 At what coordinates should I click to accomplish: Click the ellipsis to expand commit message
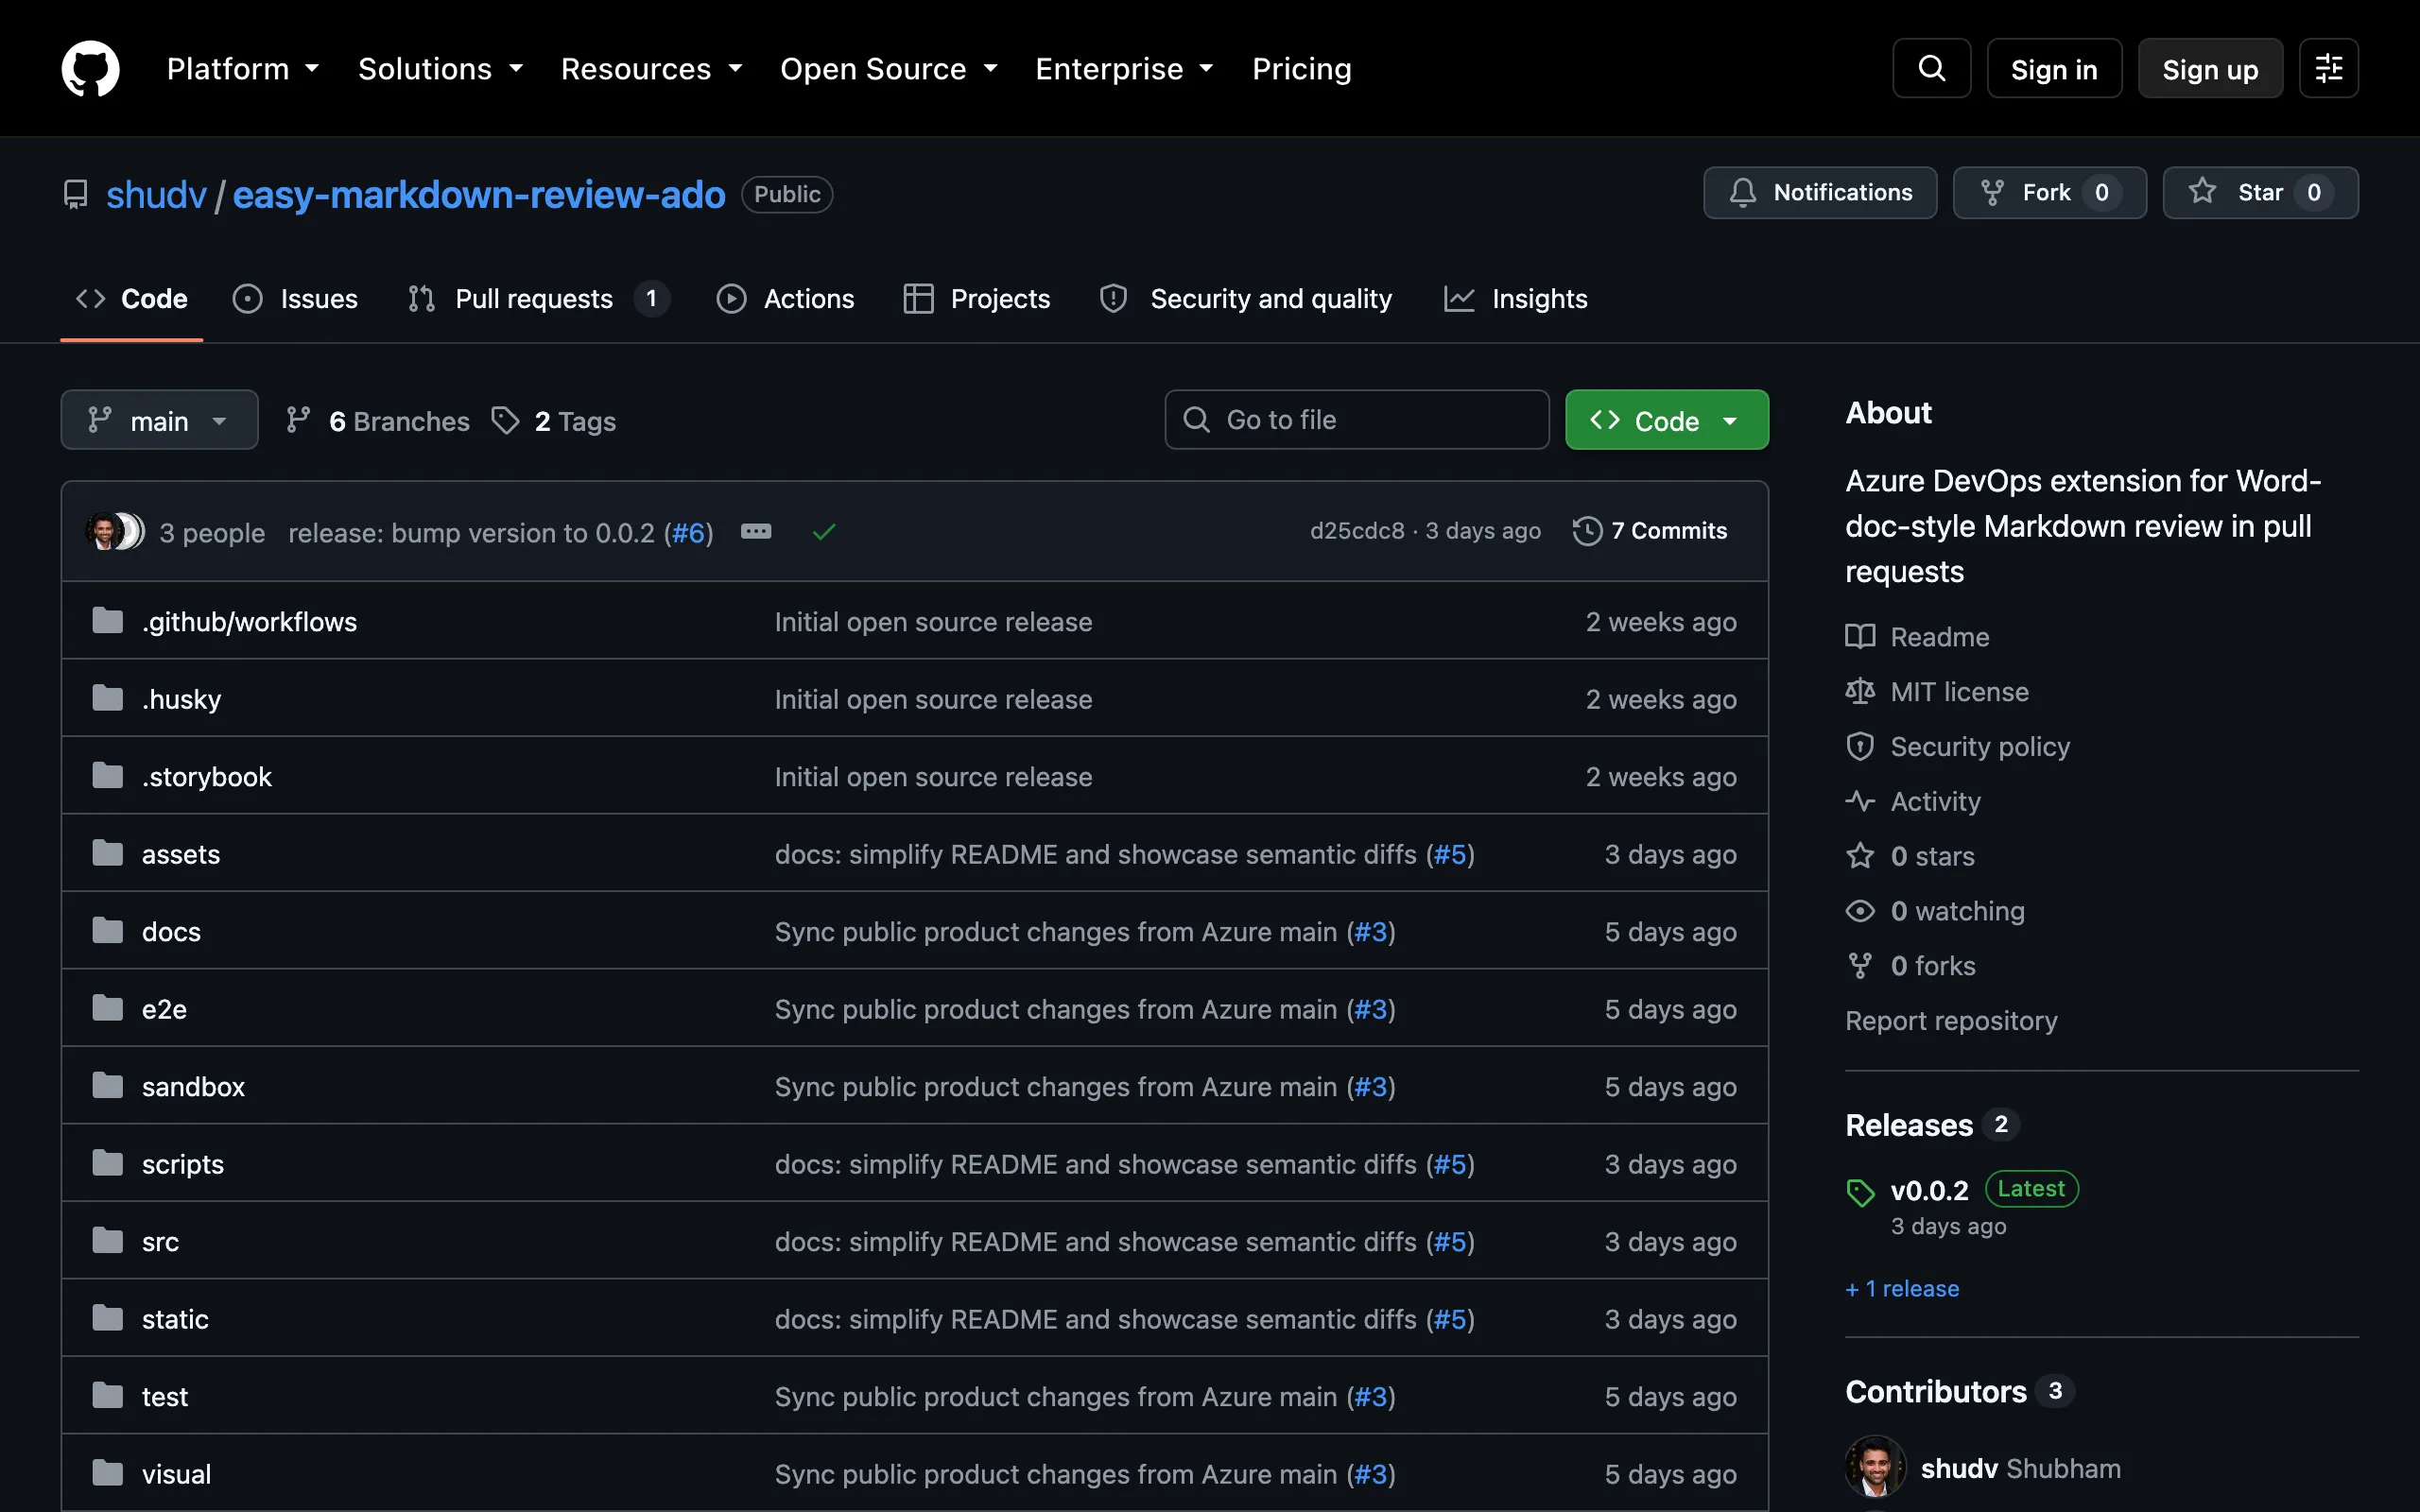[x=756, y=531]
